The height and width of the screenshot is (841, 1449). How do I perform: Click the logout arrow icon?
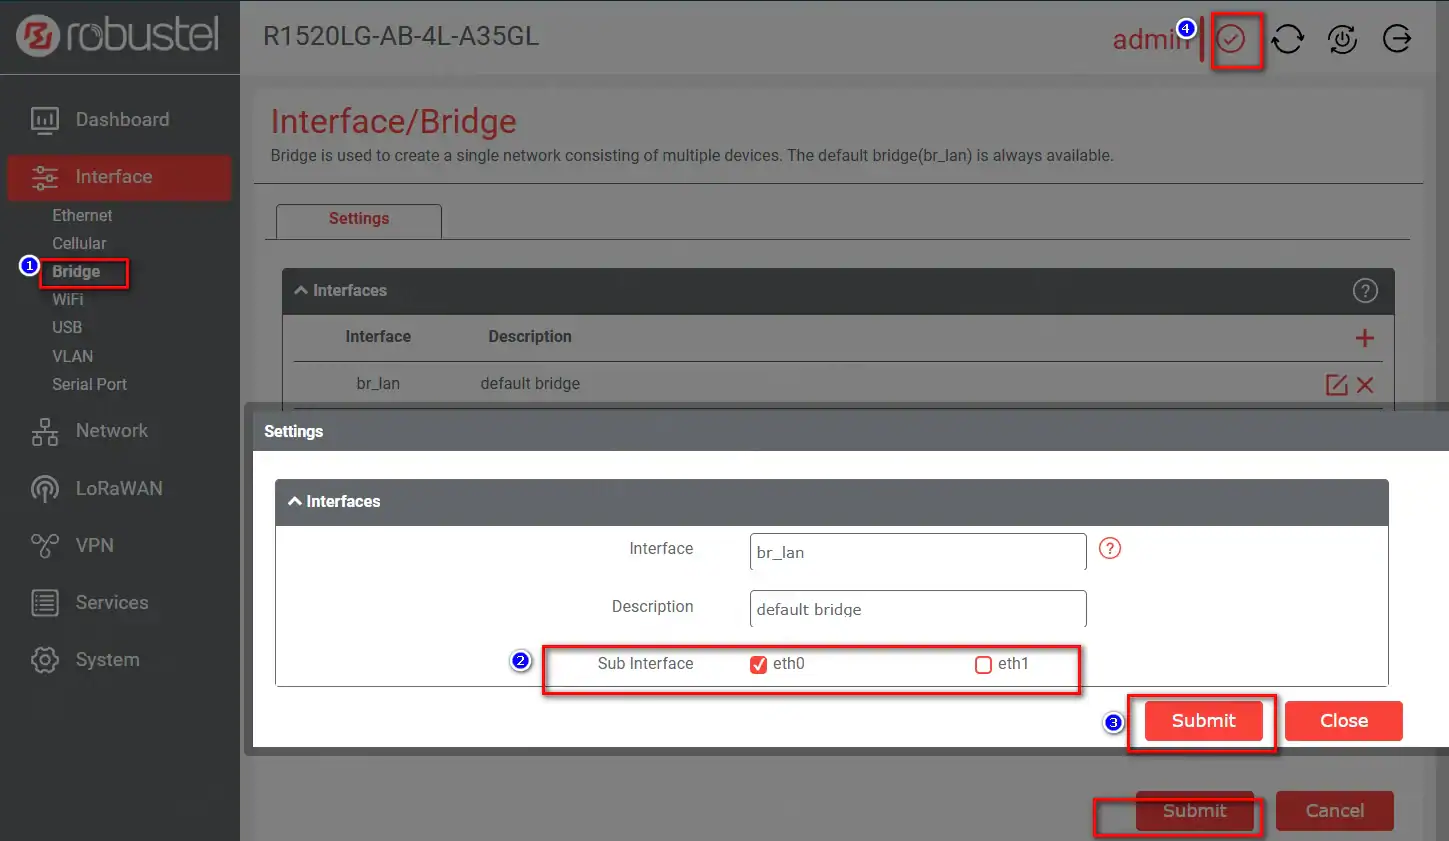click(x=1396, y=39)
